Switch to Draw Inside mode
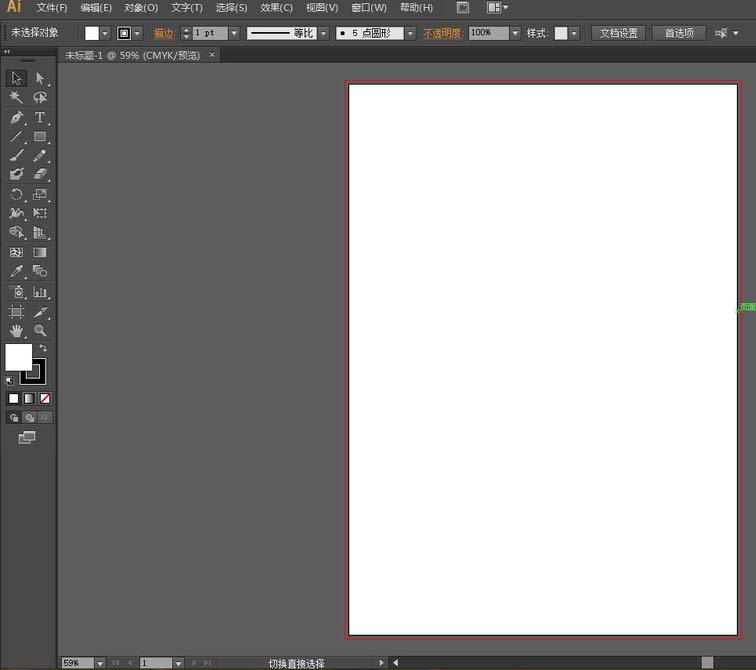 click(45, 417)
